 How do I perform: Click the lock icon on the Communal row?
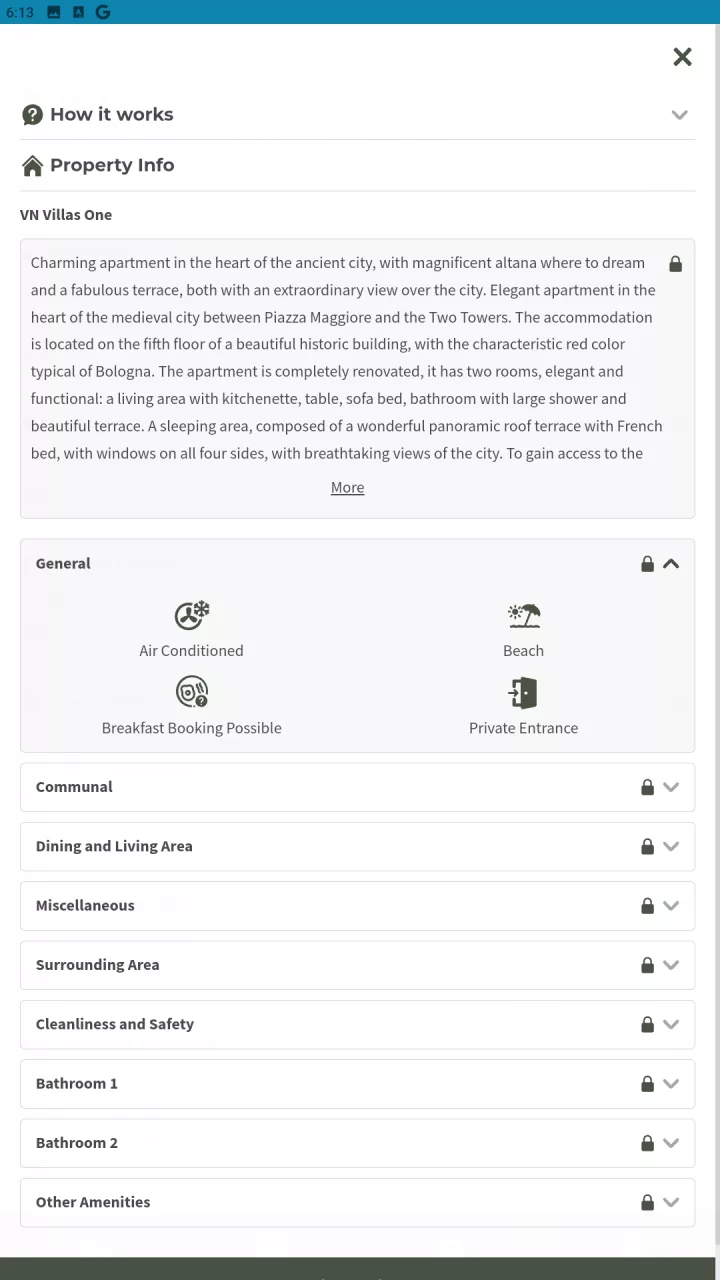[x=647, y=787]
